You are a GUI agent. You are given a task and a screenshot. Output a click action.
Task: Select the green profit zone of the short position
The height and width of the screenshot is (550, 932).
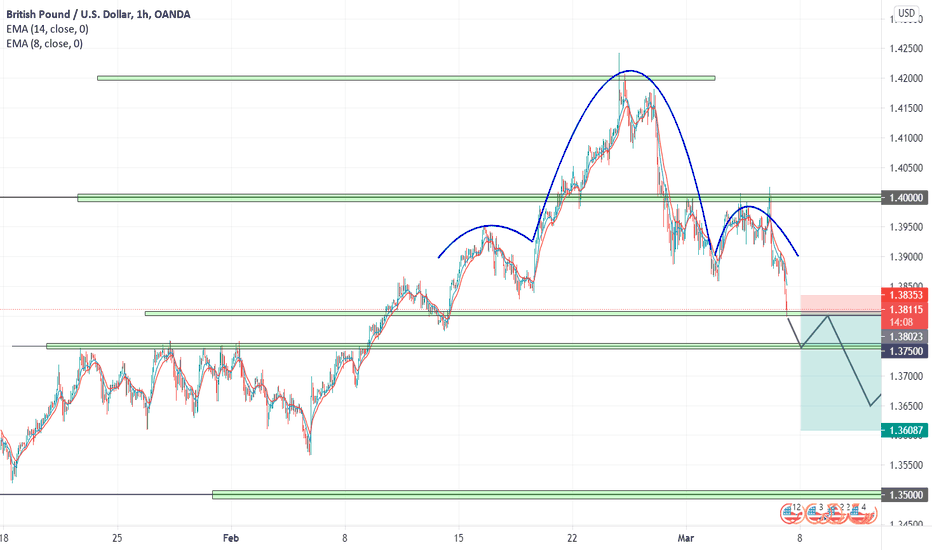pyautogui.click(x=841, y=371)
